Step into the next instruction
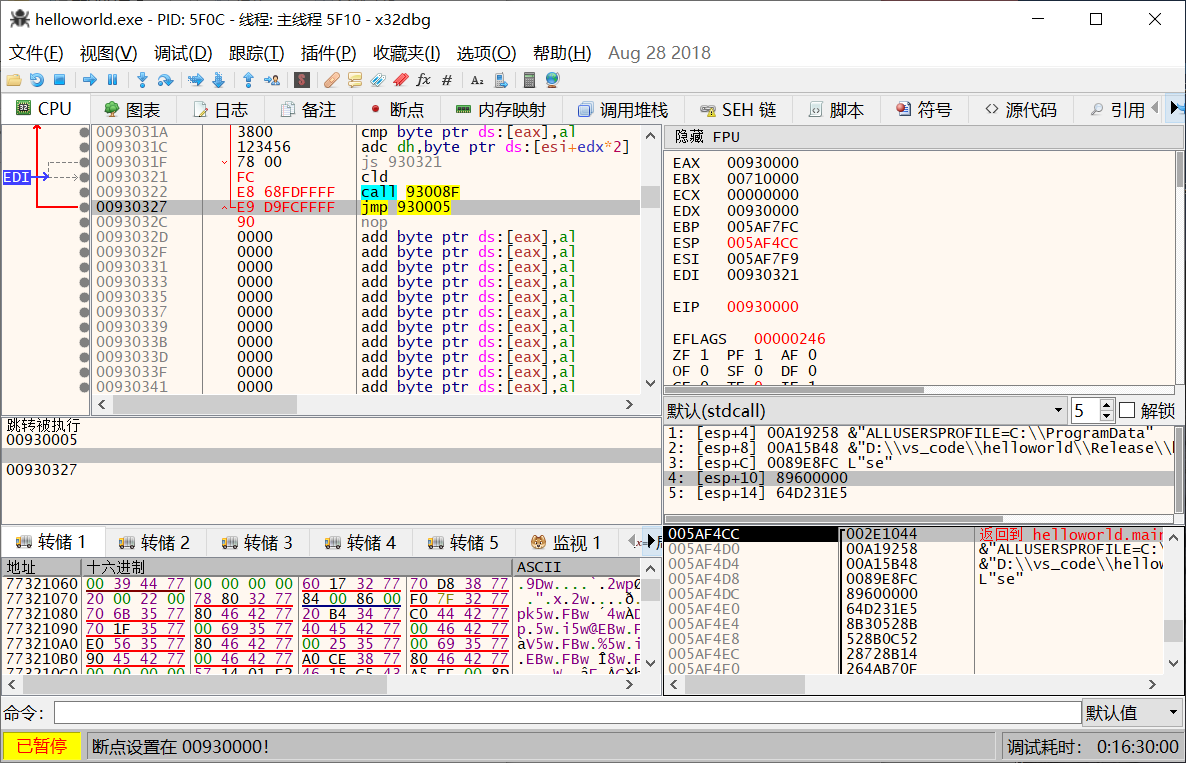Viewport: 1186px width, 763px height. coord(142,80)
